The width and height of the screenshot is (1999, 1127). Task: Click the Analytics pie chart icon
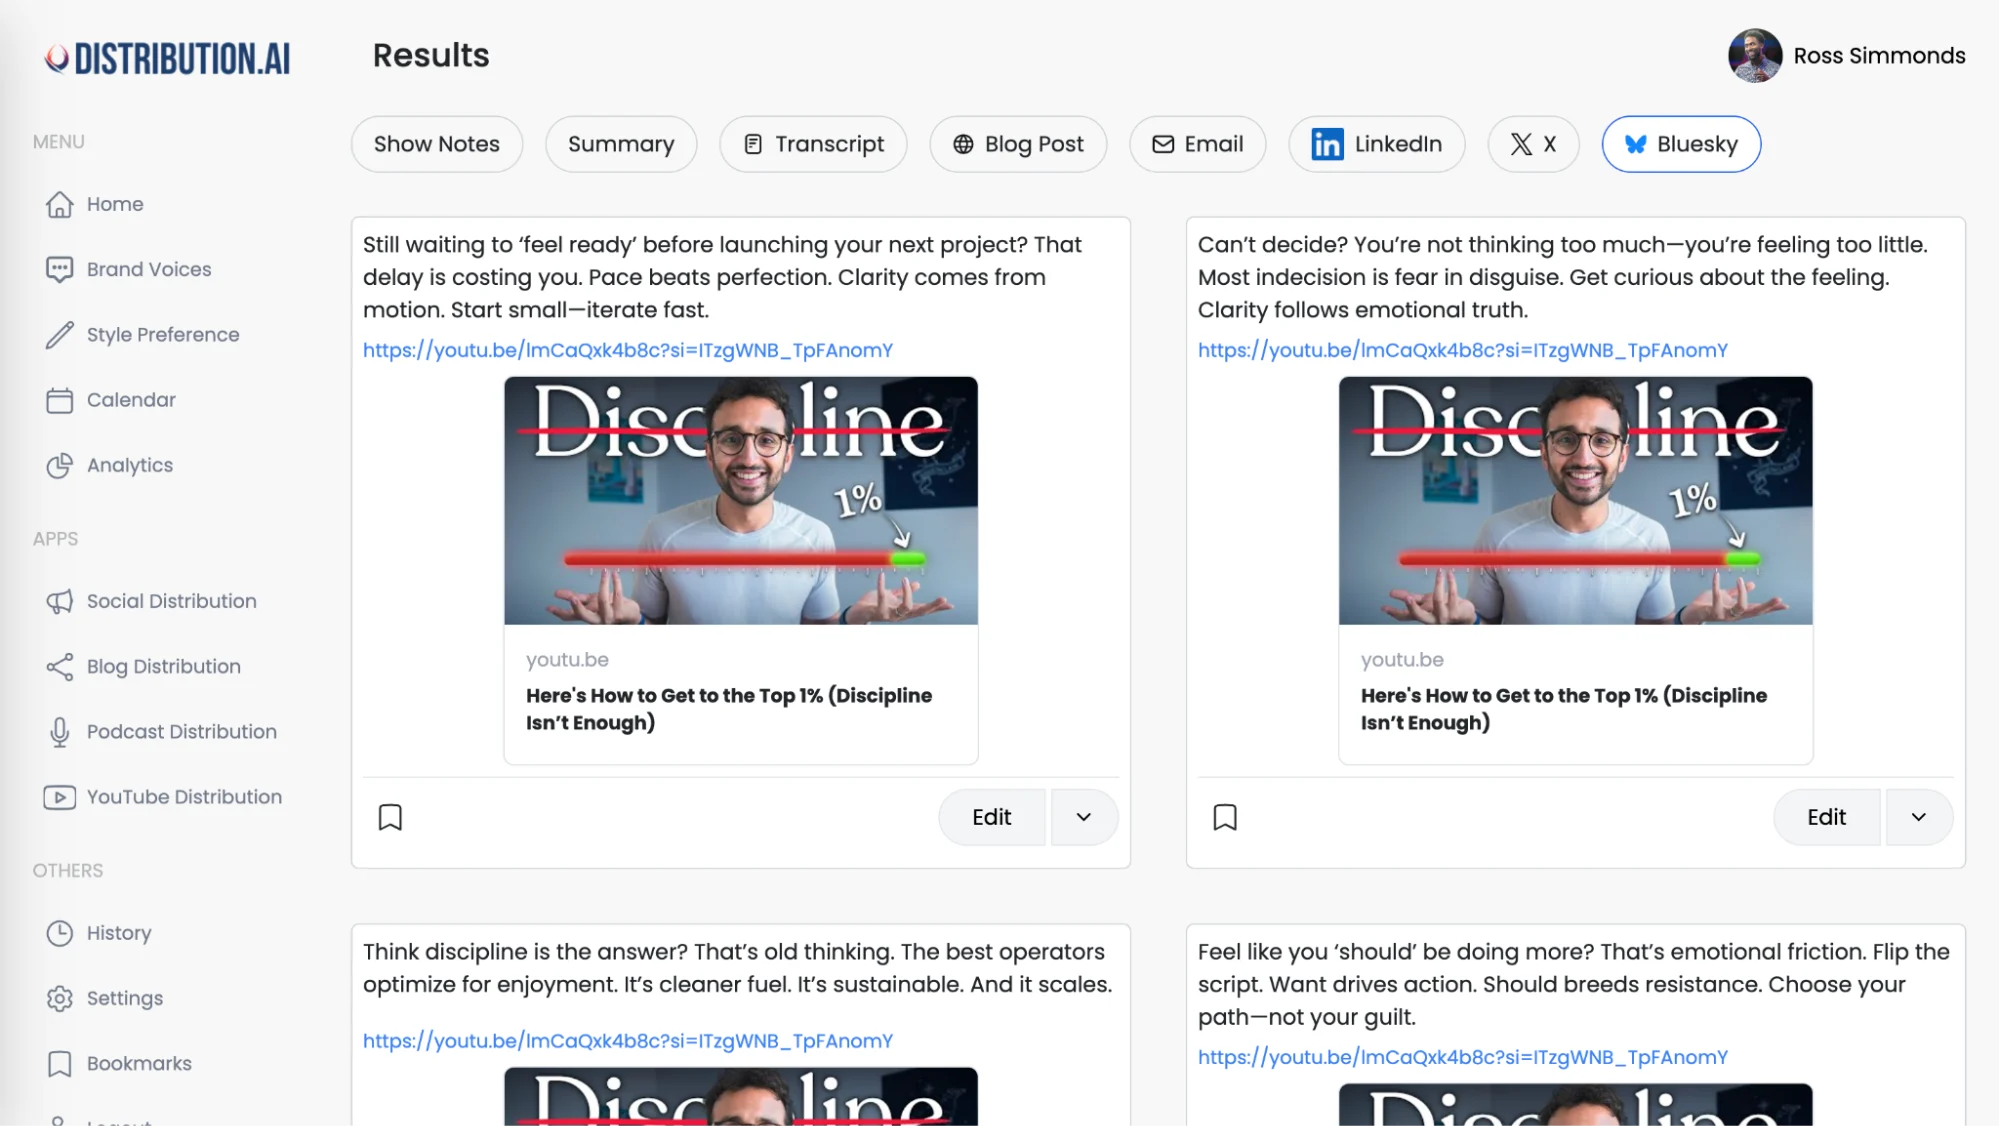pos(59,465)
